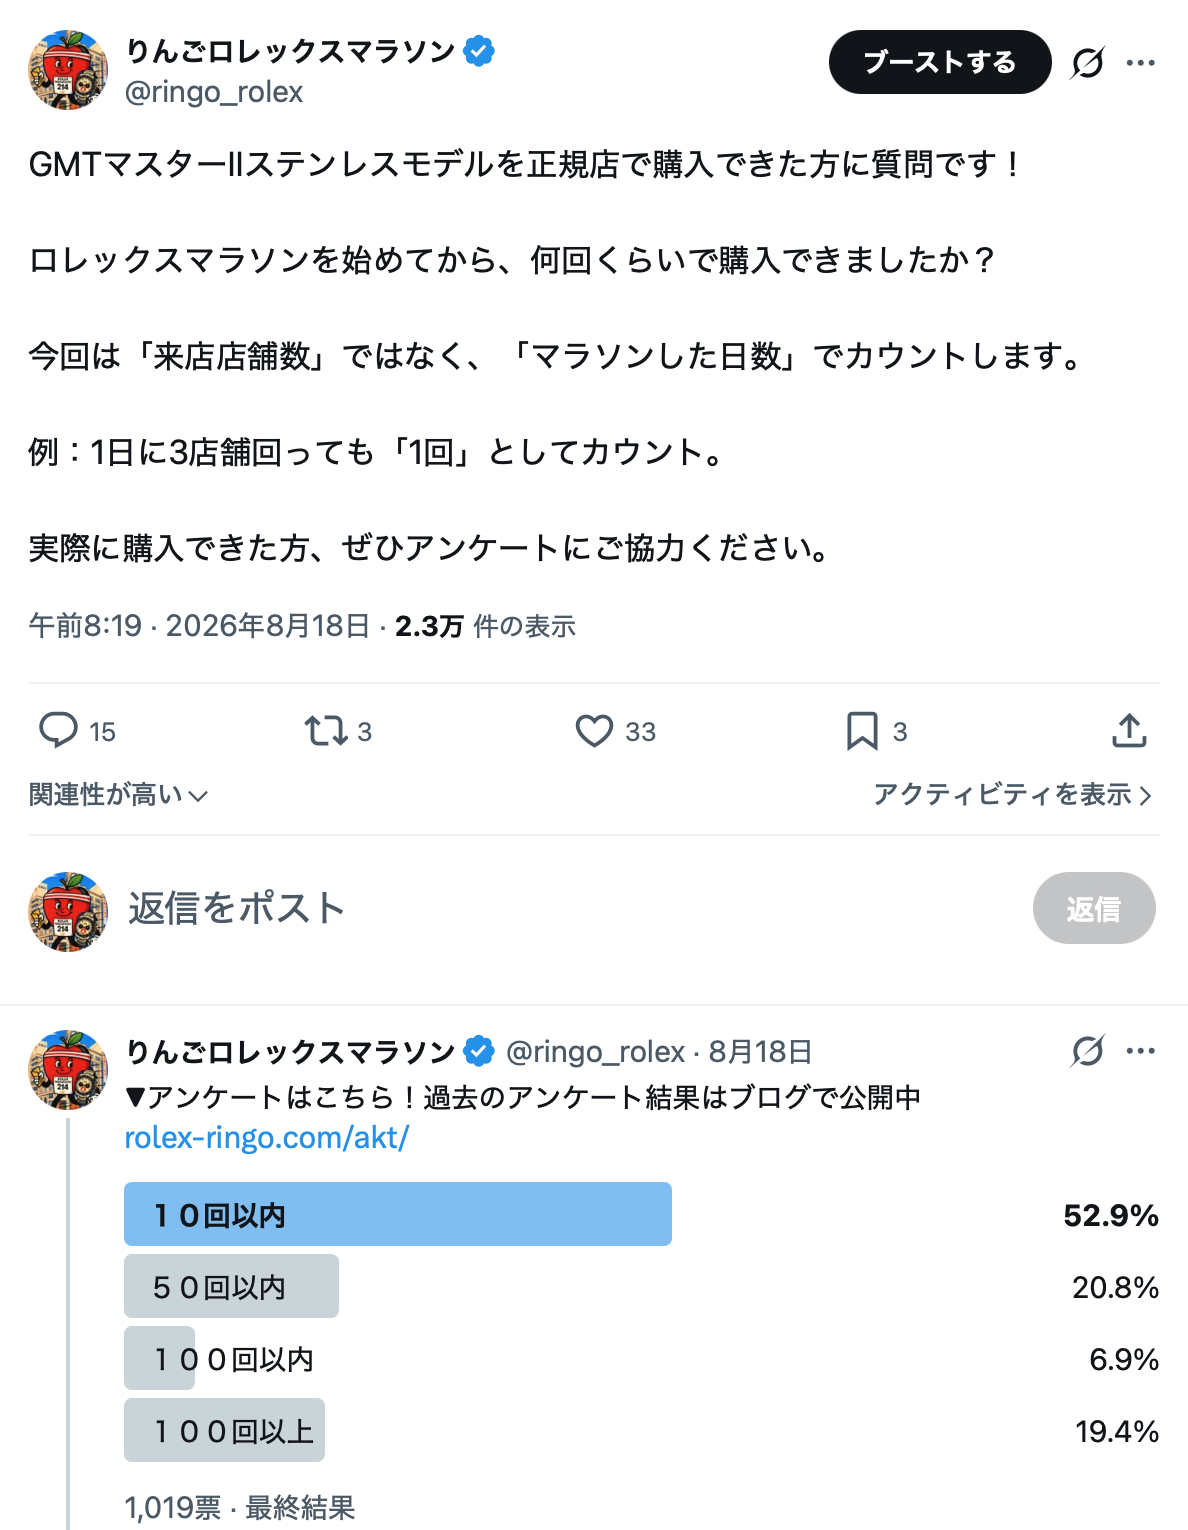This screenshot has height=1530, width=1188.
Task: Open アクティビティを表示 chevron link
Action: (x=1013, y=795)
